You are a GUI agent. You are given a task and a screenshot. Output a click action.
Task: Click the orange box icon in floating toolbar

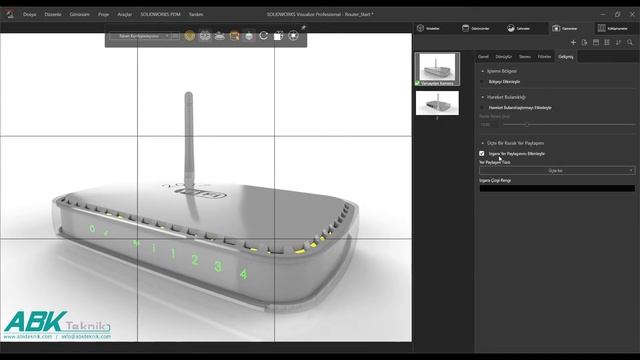(234, 36)
